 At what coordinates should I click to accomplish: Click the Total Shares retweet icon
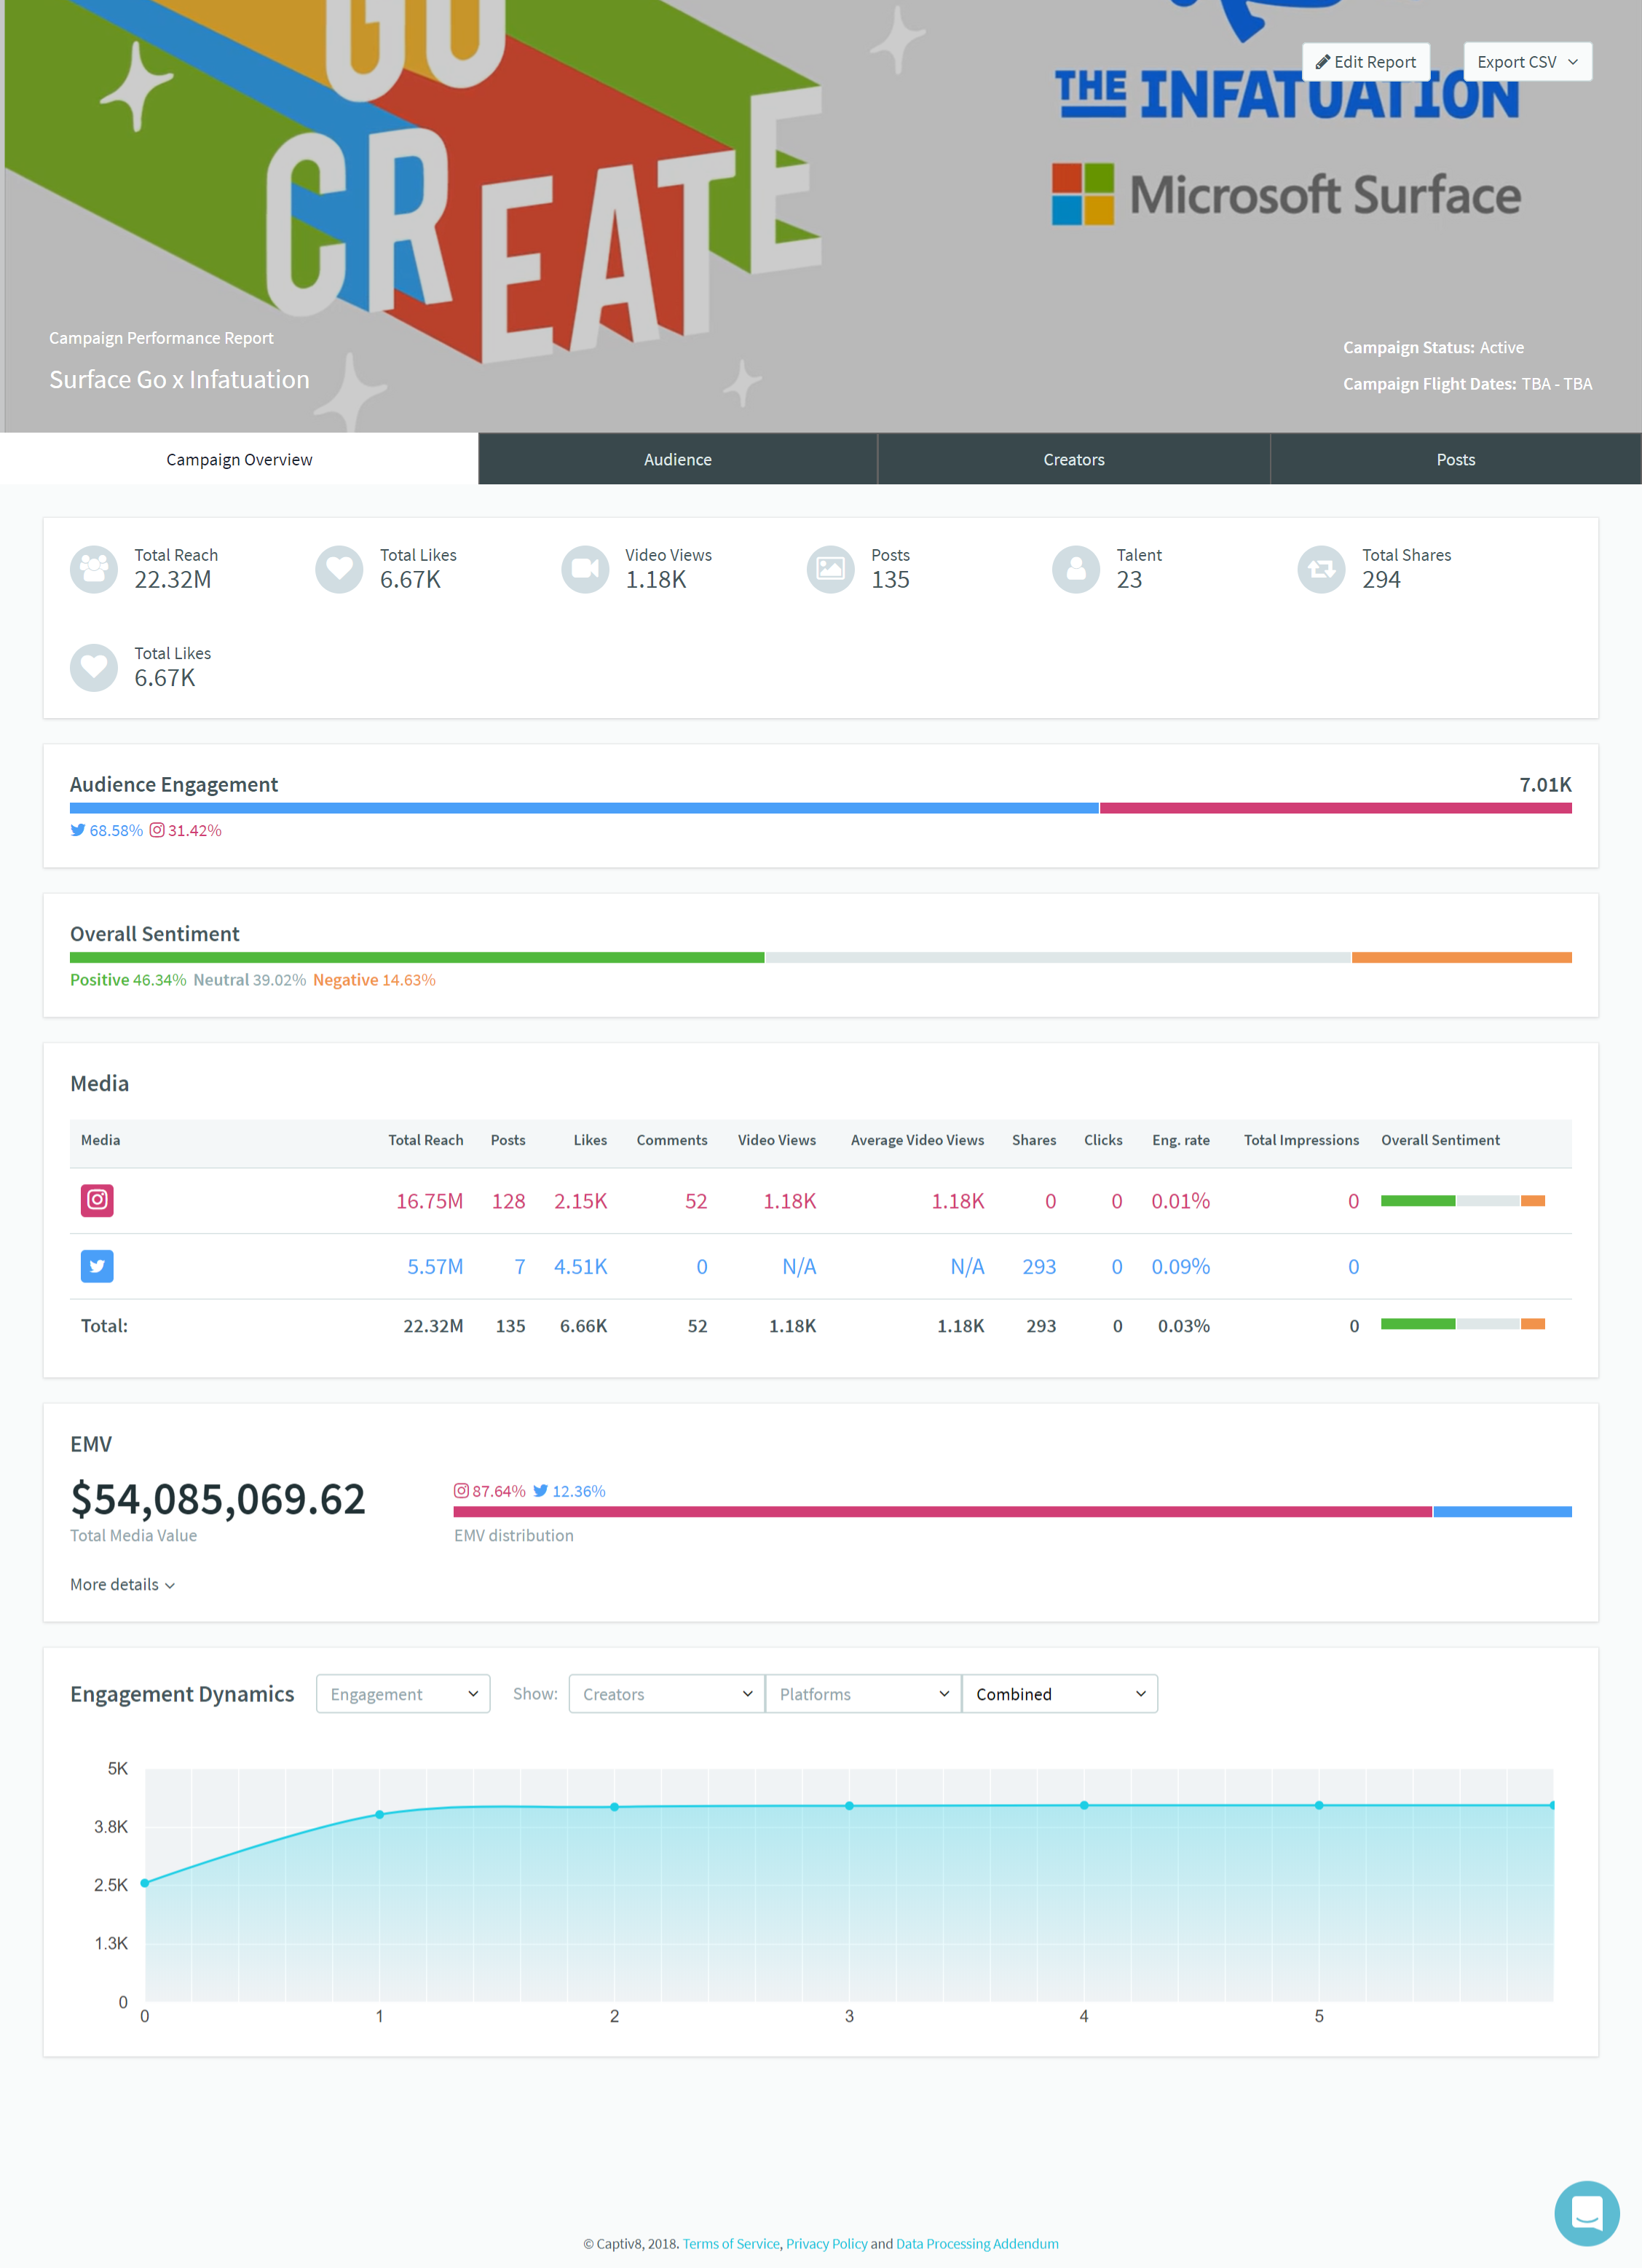tap(1321, 569)
